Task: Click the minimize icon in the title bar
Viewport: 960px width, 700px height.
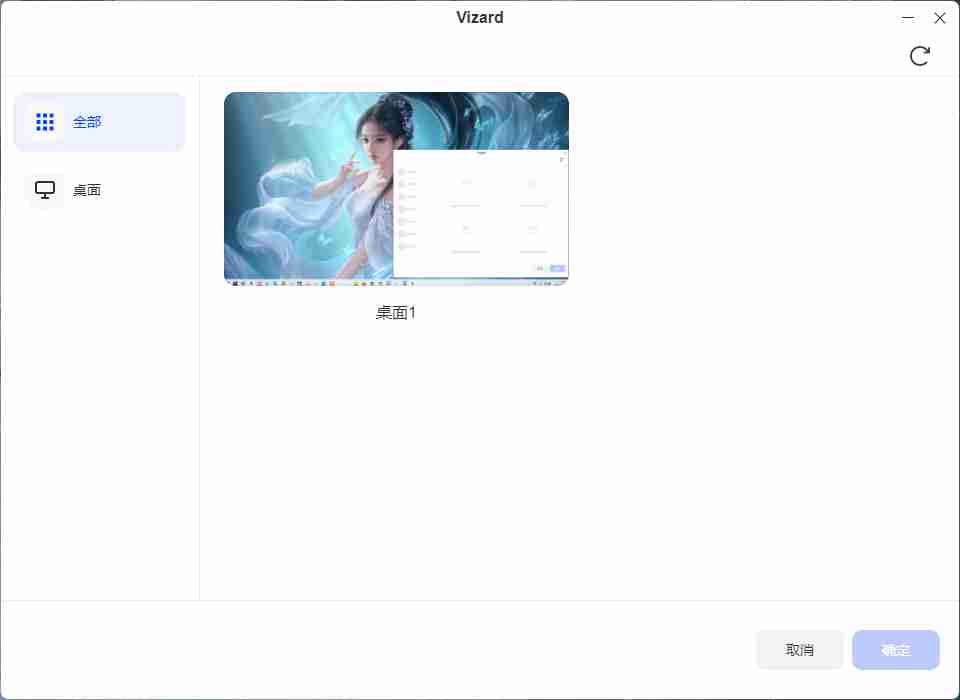Action: [907, 17]
